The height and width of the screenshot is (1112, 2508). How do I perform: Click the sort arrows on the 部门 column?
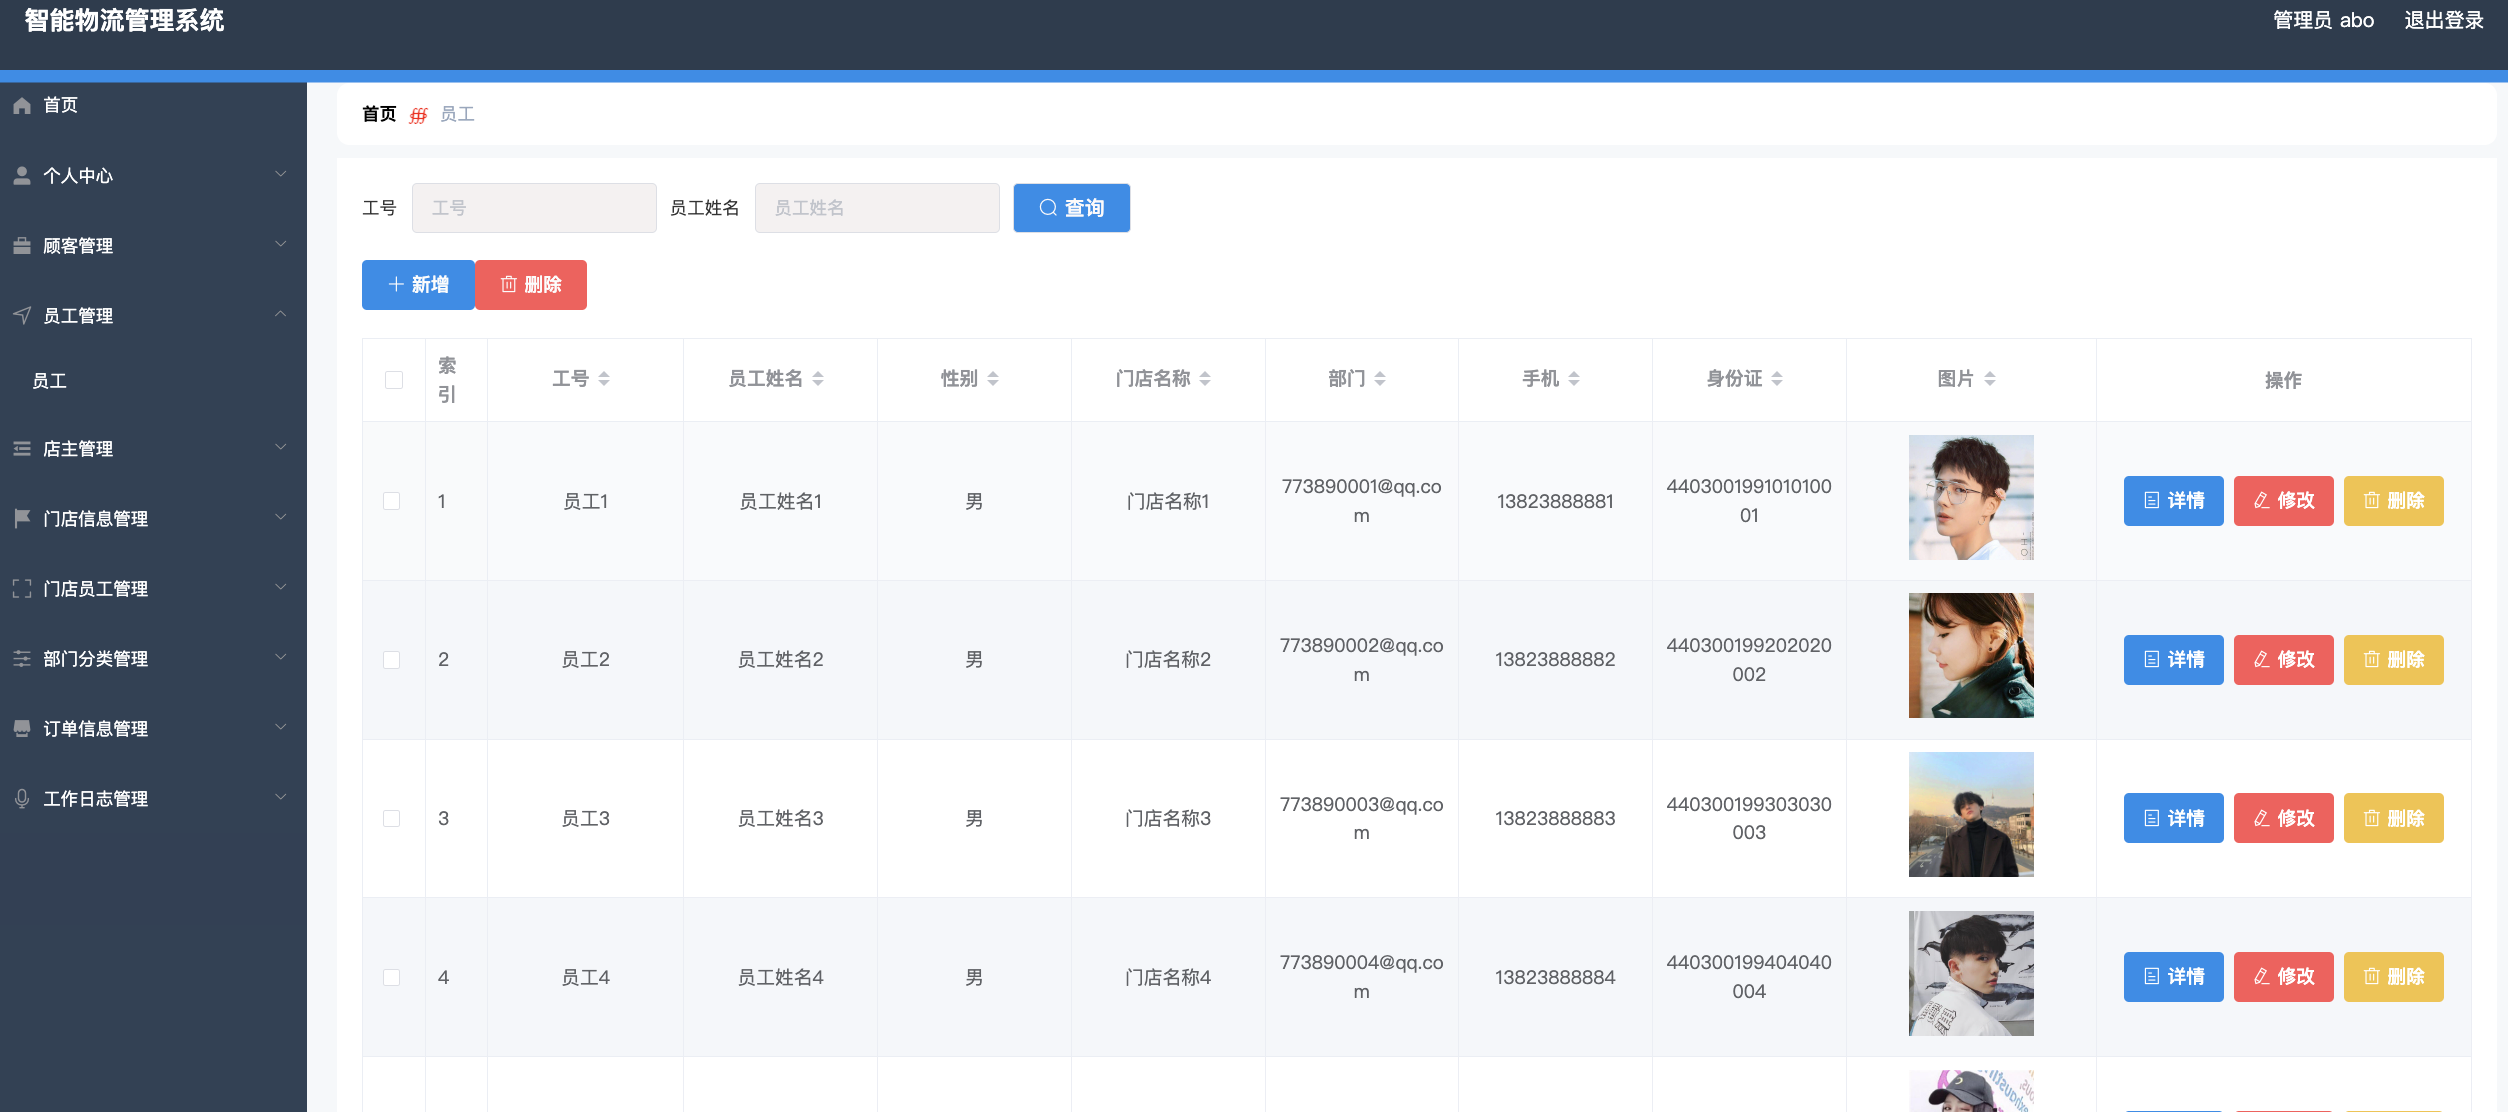point(1380,379)
